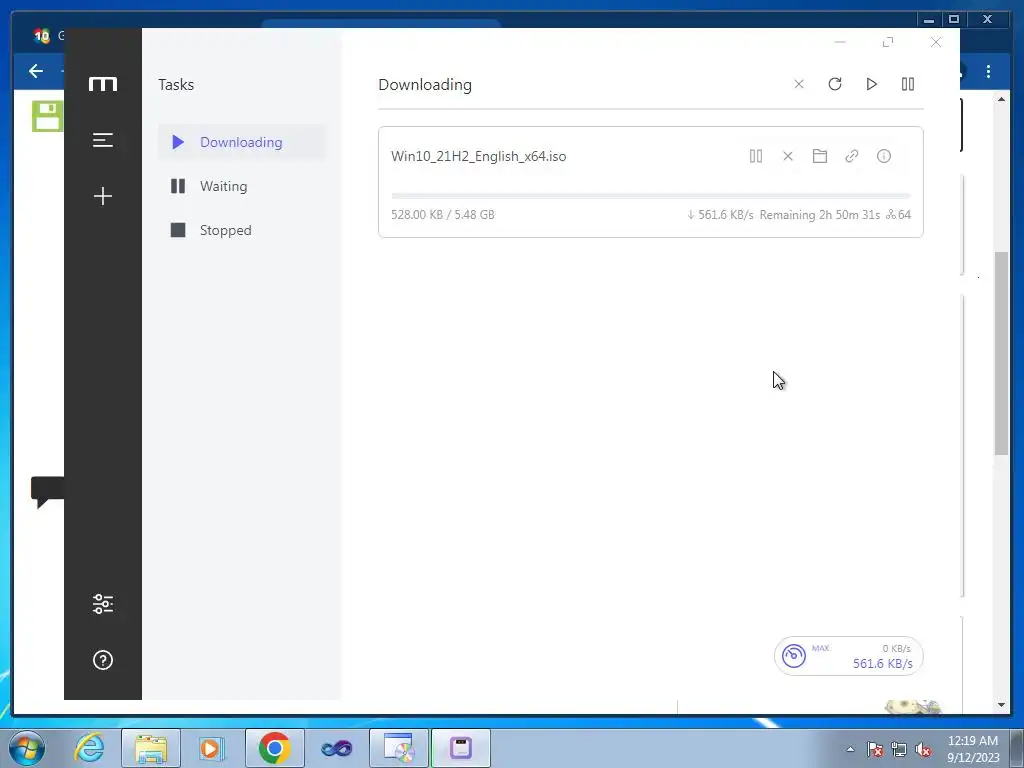Open the disc window app on taskbar
Viewport: 1024px width, 768px height.
(398, 748)
